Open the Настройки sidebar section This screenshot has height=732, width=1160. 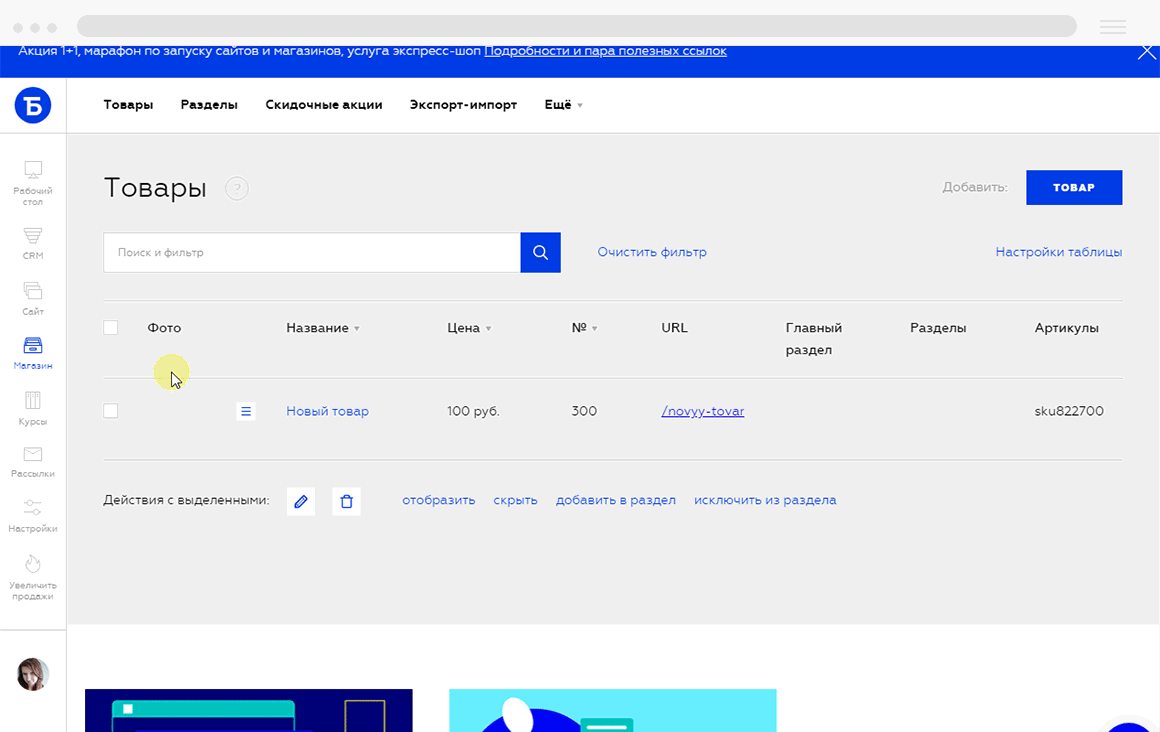33,516
